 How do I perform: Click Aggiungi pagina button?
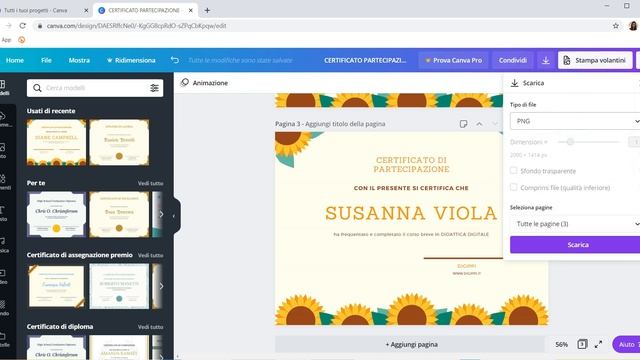(x=411, y=344)
